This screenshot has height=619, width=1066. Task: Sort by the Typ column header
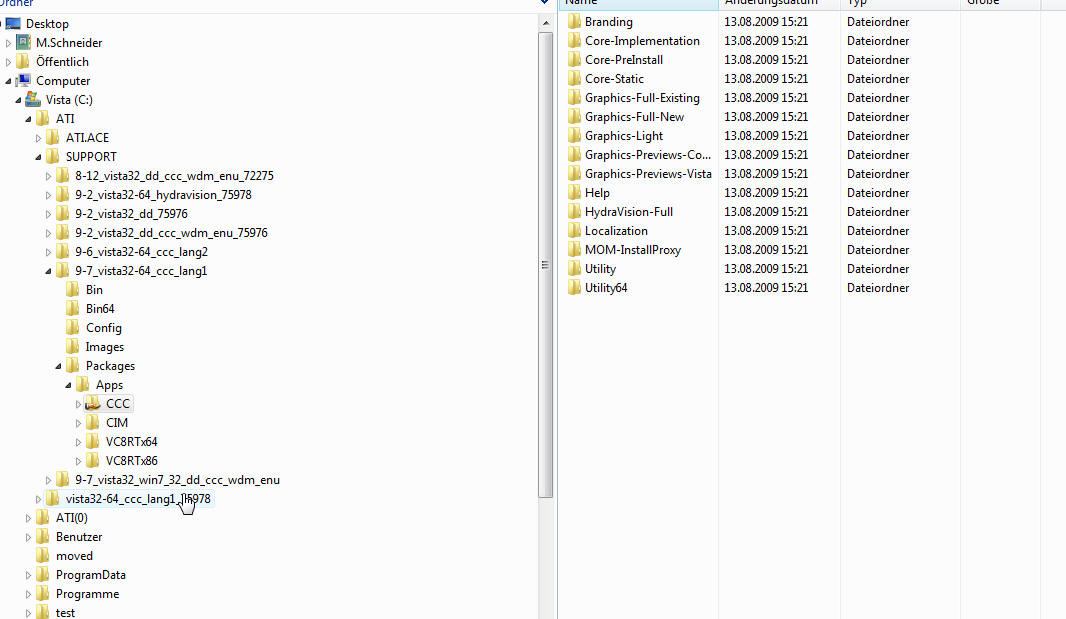click(x=900, y=3)
